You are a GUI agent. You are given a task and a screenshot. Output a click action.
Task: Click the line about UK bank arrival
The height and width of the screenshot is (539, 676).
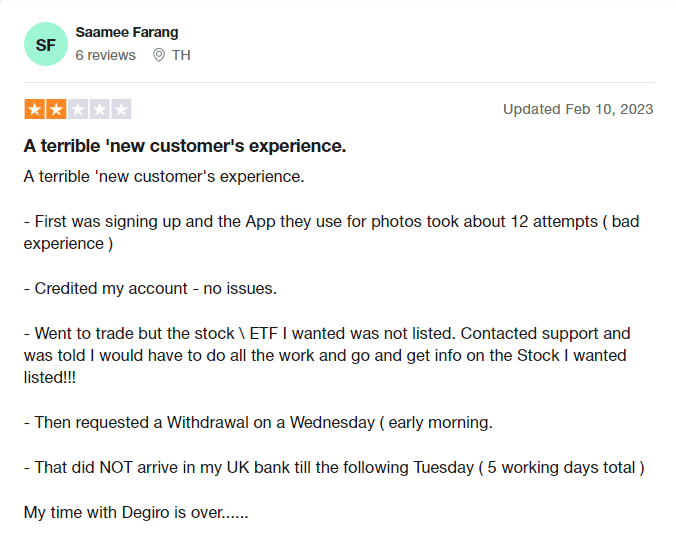point(334,467)
